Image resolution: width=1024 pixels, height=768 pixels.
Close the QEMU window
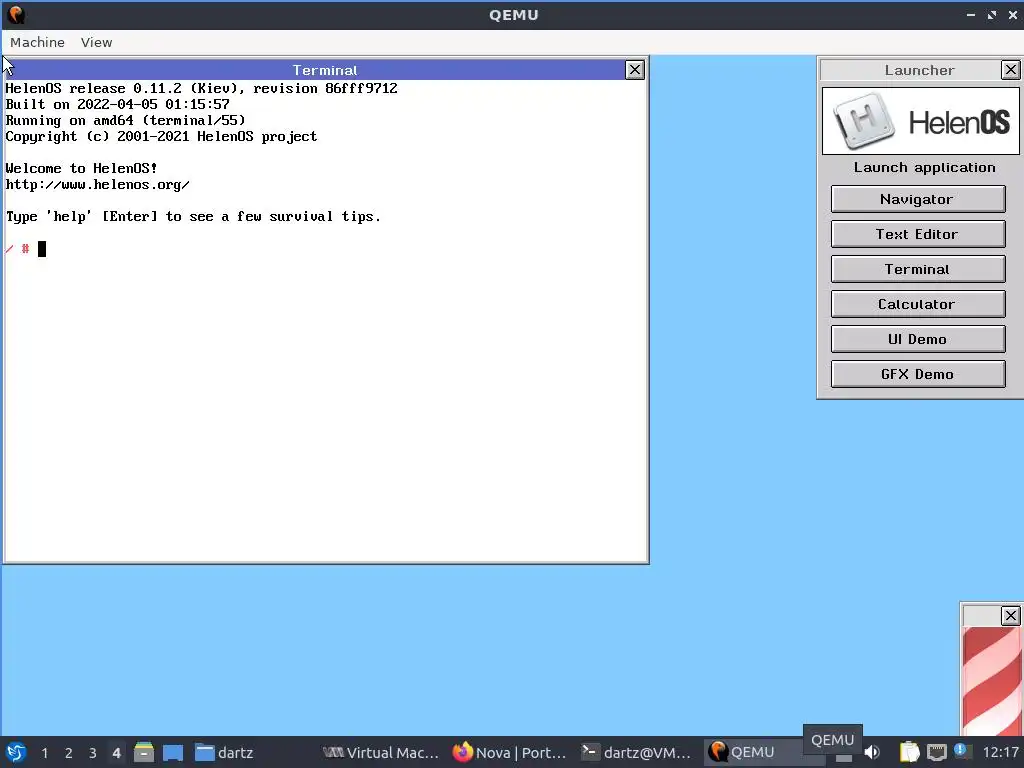(x=1013, y=14)
